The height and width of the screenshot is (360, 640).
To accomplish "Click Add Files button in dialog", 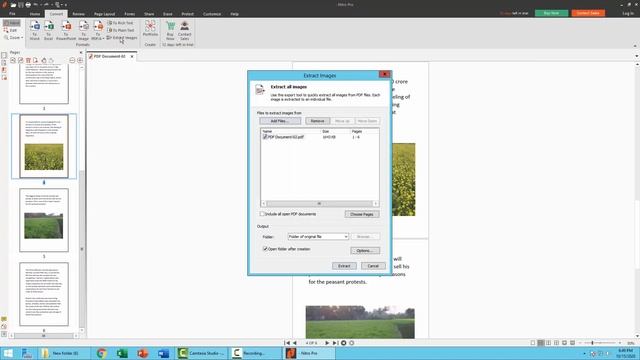I will click(280, 121).
